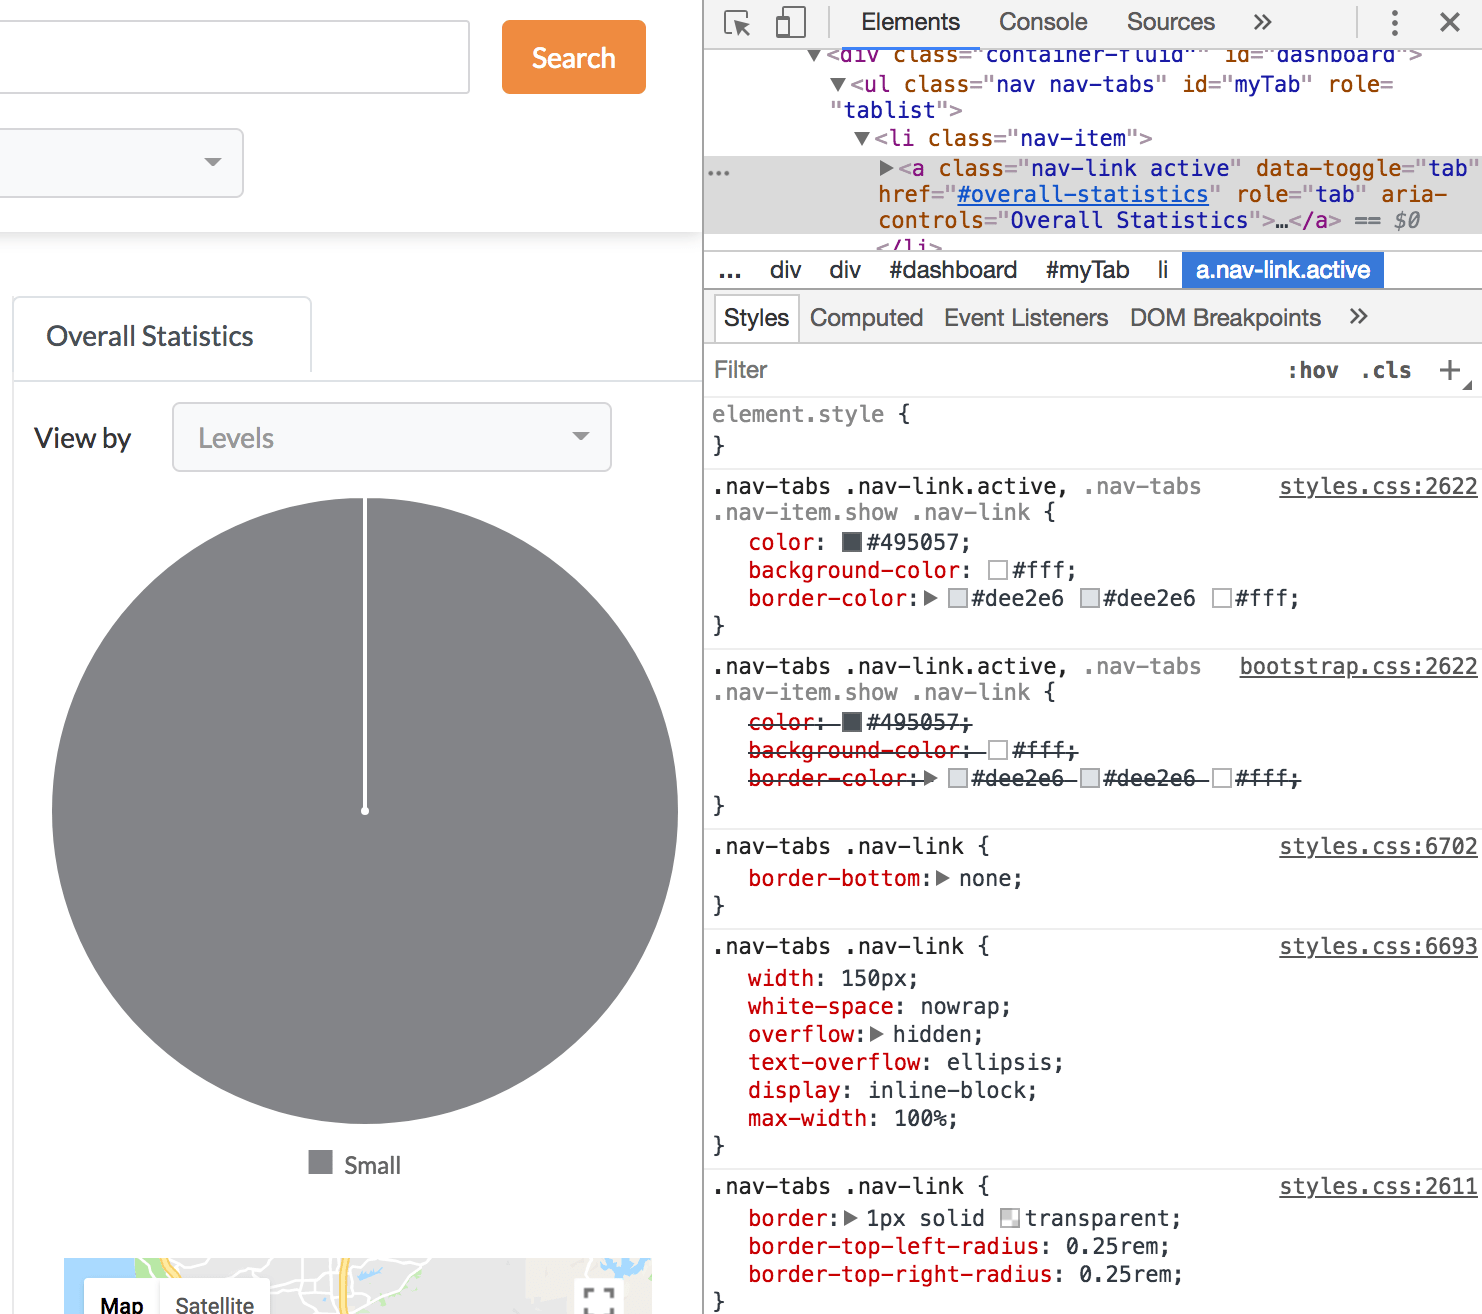The image size is (1482, 1314).
Task: Toggle the device toolbar icon
Action: tap(791, 23)
